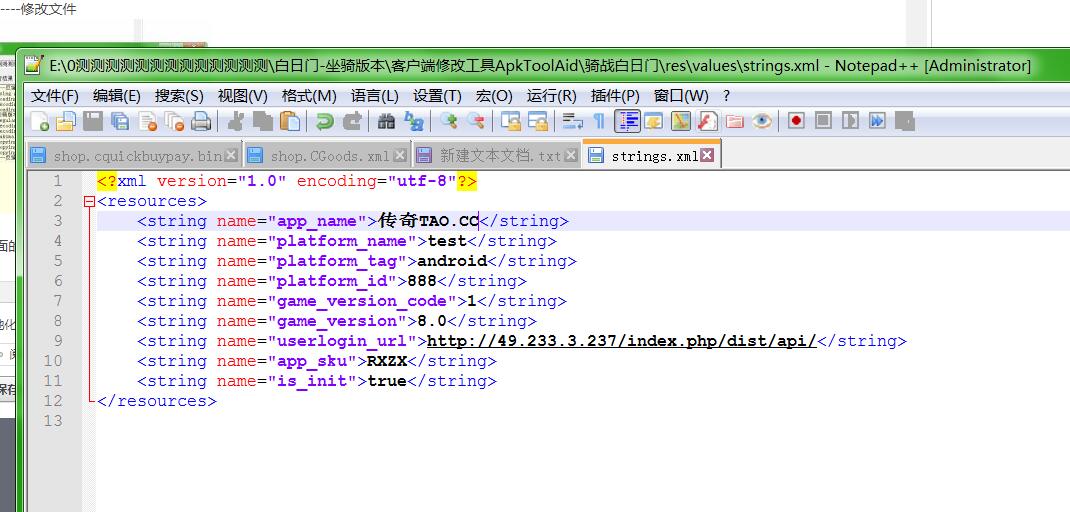Image resolution: width=1070 pixels, height=512 pixels.
Task: Toggle the indent guide button
Action: [628, 121]
